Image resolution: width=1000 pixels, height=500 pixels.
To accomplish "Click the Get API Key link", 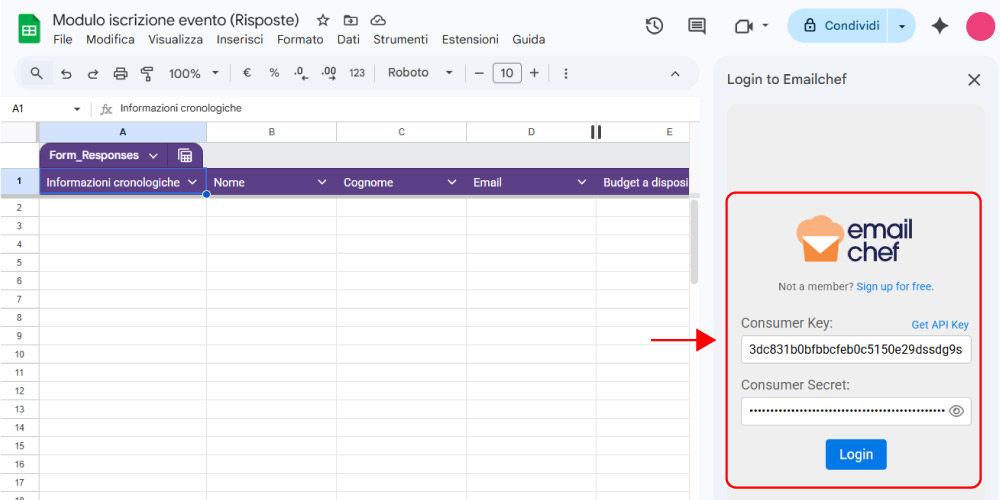I will [939, 325].
